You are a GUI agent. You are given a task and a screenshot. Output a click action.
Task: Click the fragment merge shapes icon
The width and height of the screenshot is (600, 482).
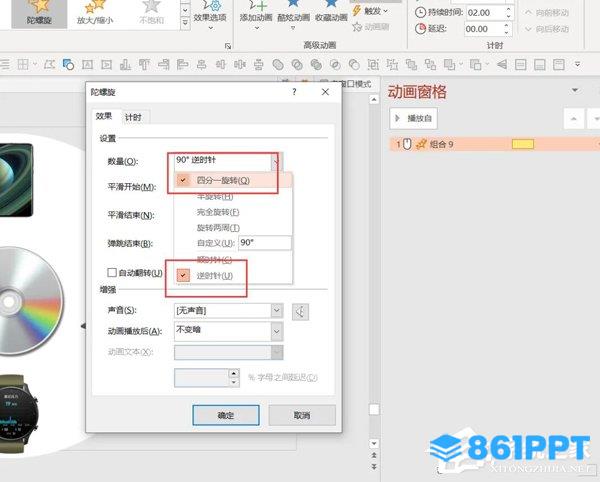click(x=316, y=65)
